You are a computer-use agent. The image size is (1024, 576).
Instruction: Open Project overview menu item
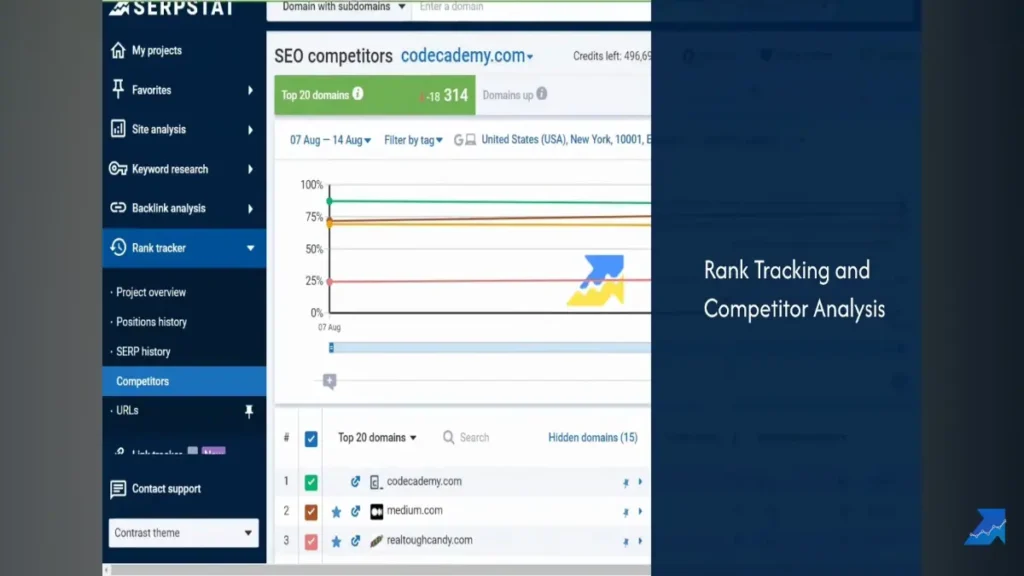(x=151, y=292)
